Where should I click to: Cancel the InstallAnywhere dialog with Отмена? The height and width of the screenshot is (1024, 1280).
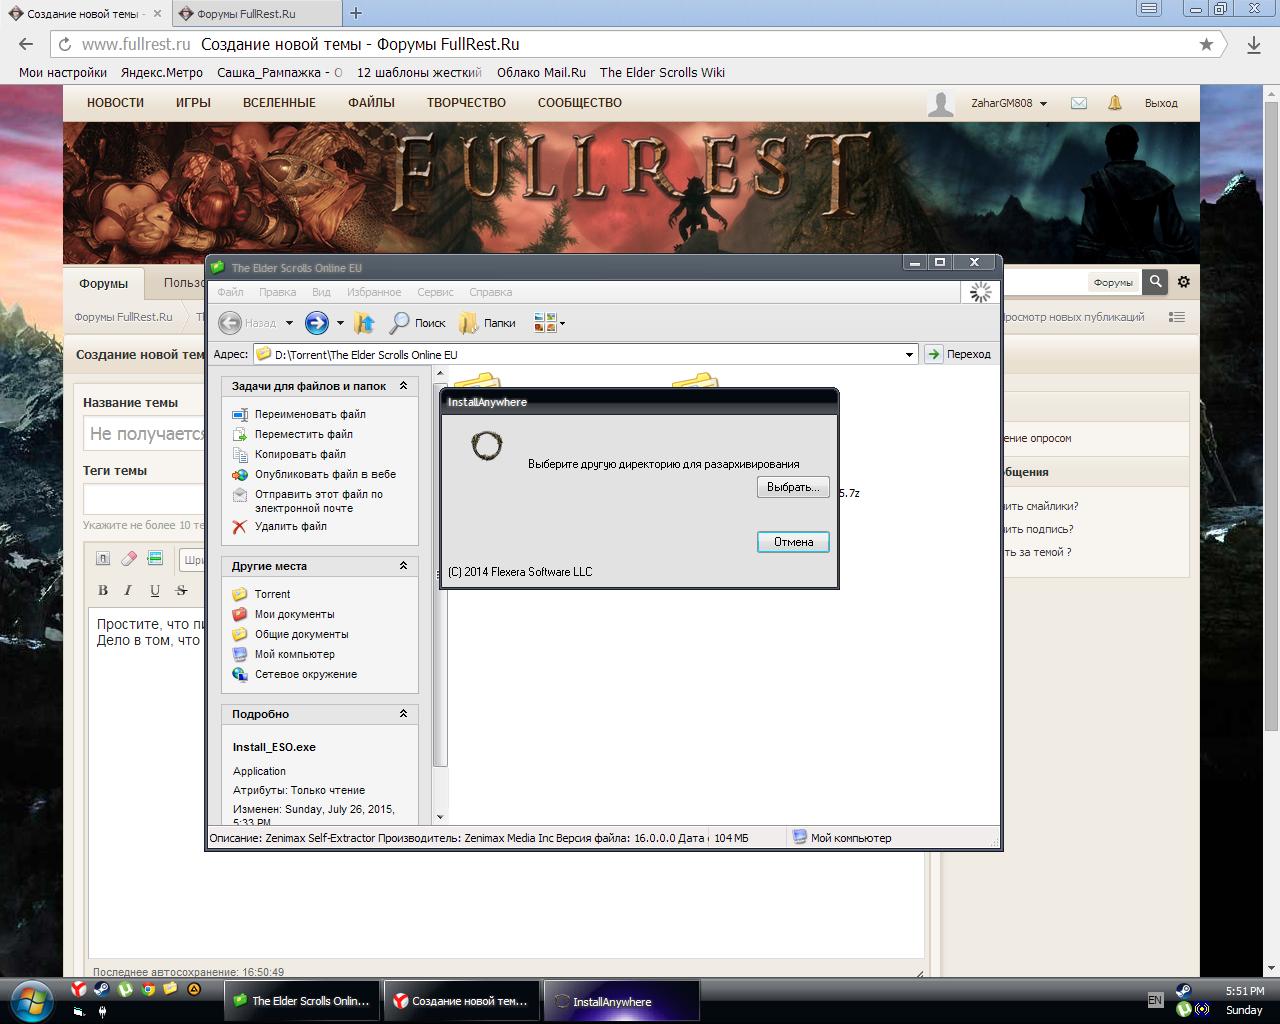coord(793,542)
